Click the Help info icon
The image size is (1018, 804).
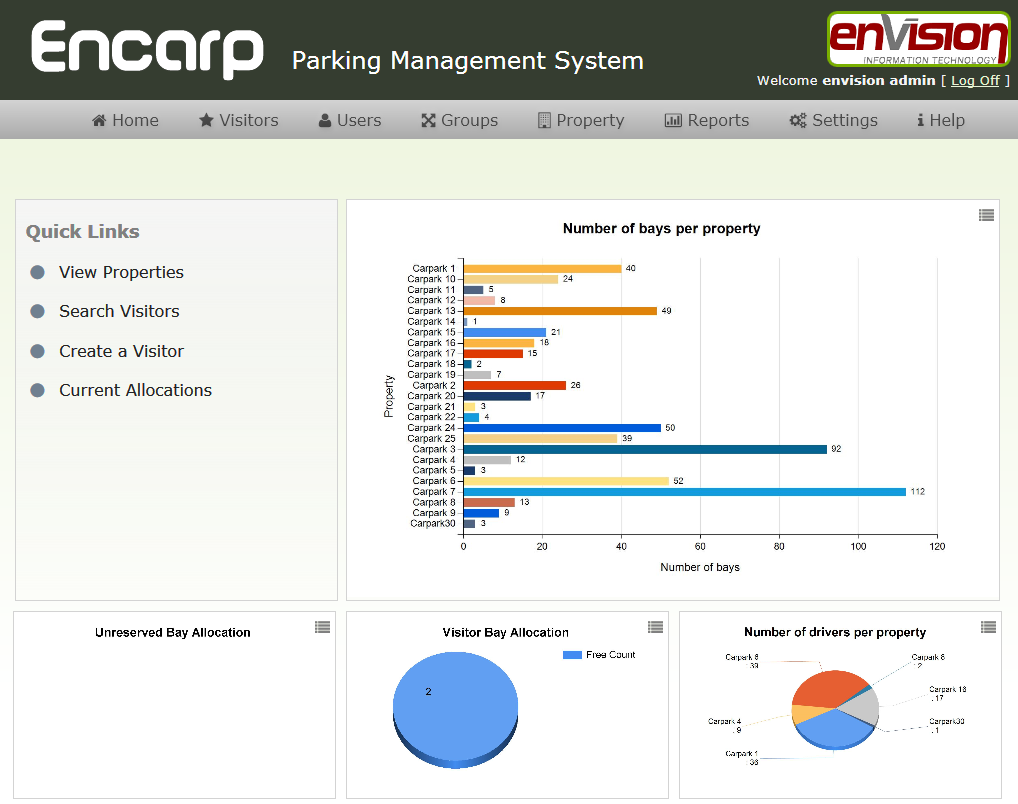[920, 121]
